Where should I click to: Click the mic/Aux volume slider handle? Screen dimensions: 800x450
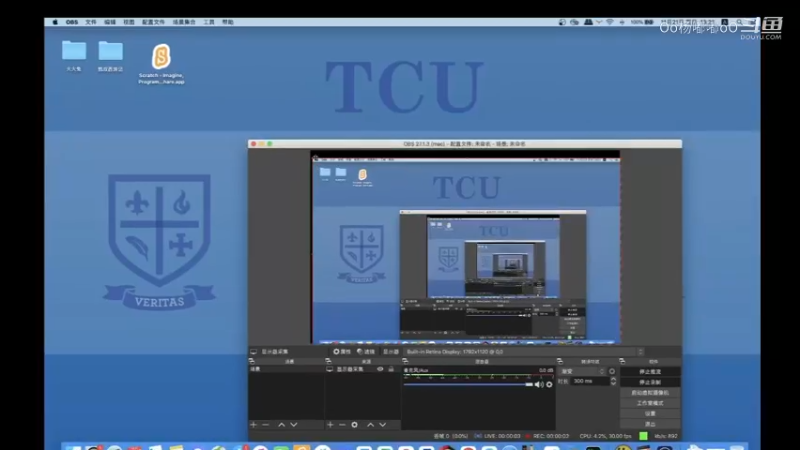529,385
